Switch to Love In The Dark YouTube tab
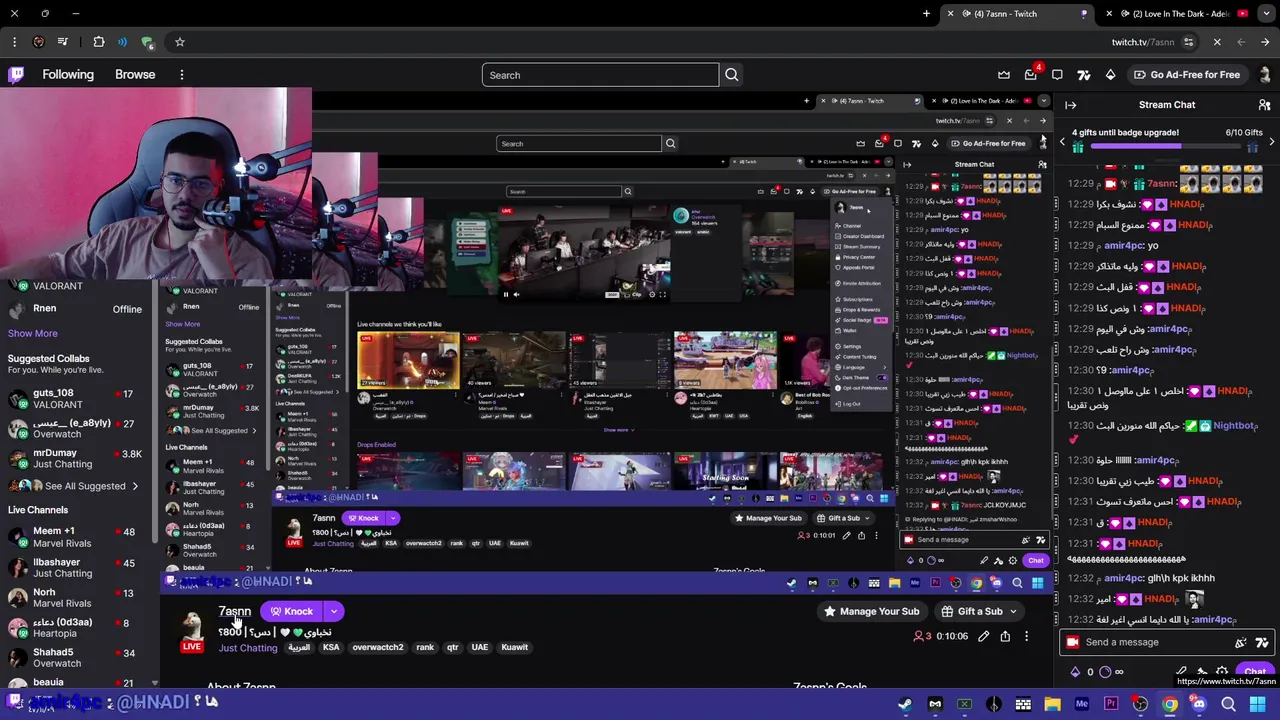 pos(1178,14)
